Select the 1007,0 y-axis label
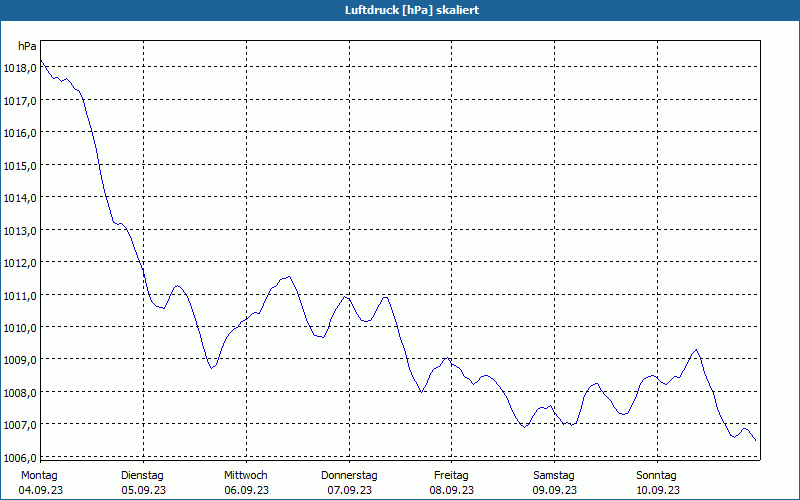This screenshot has width=800, height=500. (20, 424)
